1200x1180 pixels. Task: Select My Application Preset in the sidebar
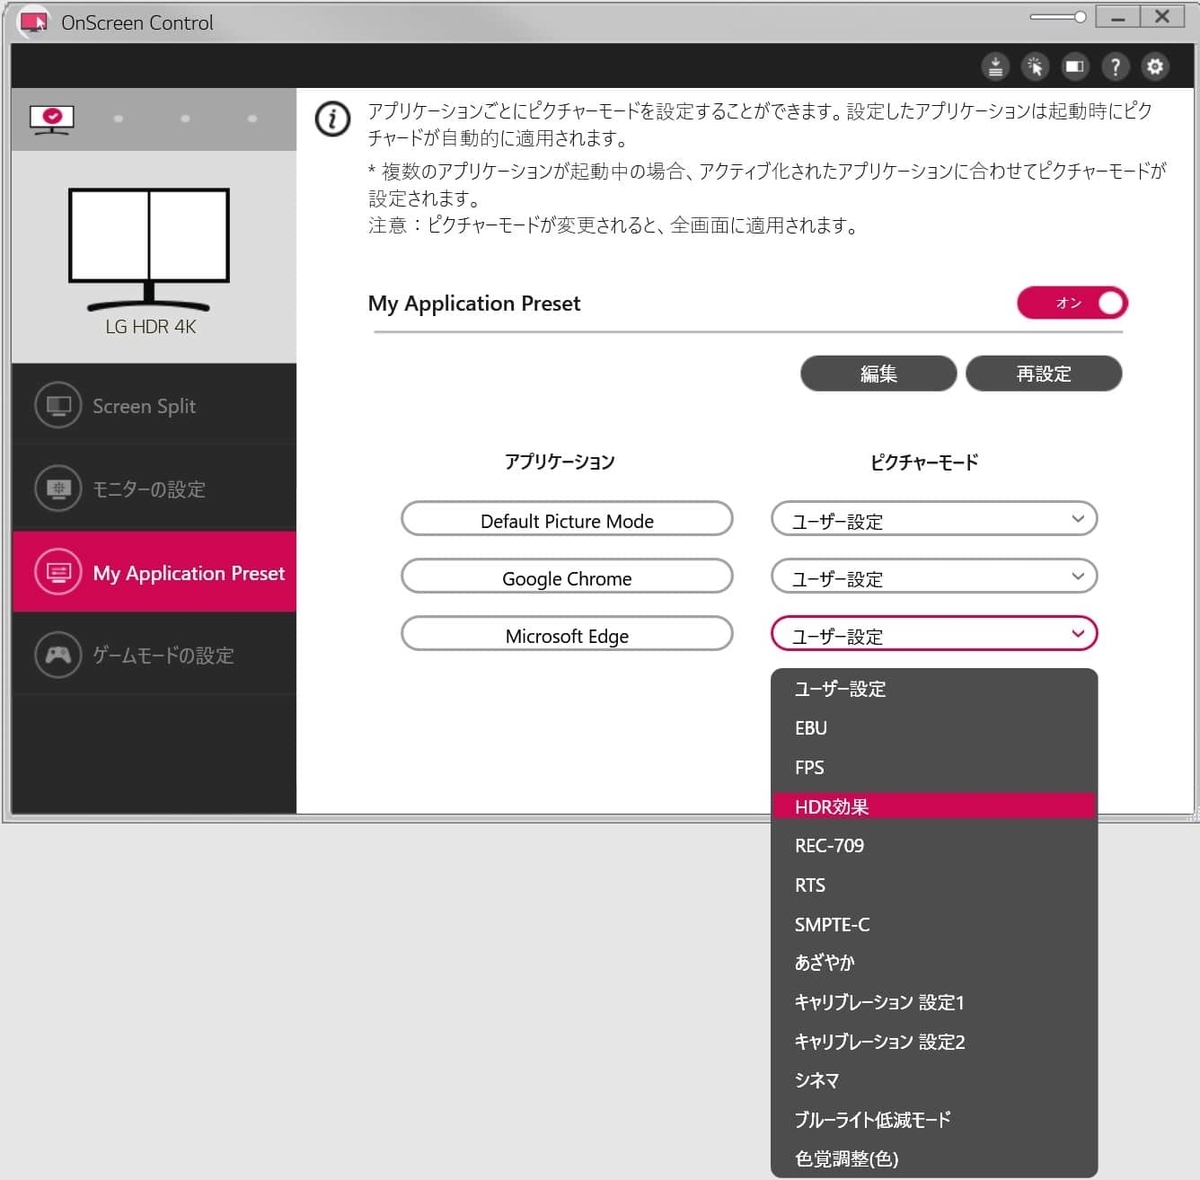click(154, 572)
